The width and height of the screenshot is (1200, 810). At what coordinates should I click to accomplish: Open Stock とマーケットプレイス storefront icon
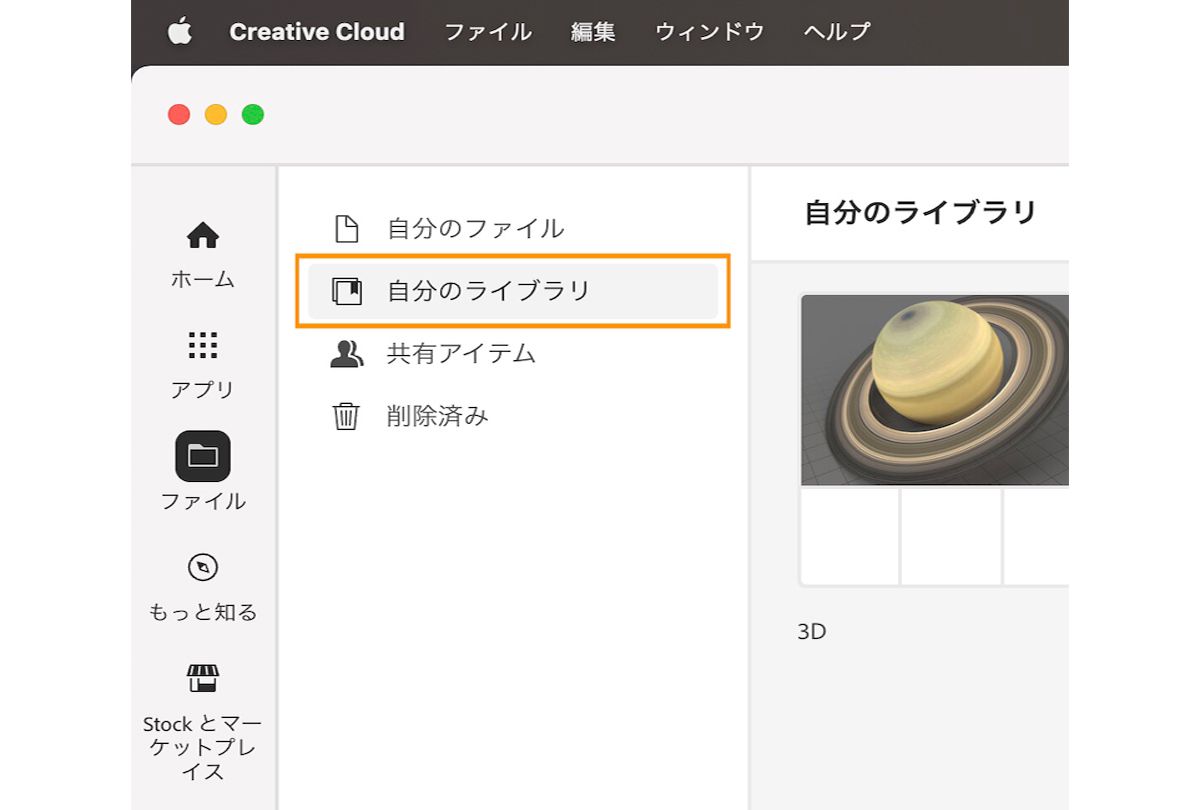[x=203, y=680]
